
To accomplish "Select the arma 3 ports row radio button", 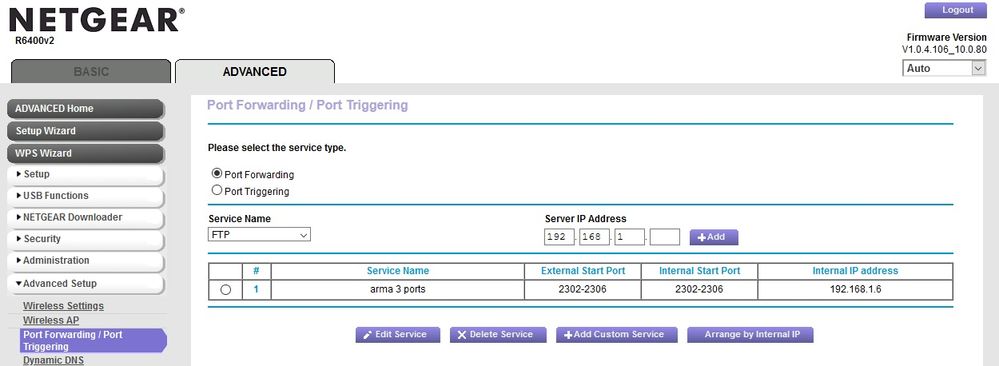I will [x=225, y=289].
